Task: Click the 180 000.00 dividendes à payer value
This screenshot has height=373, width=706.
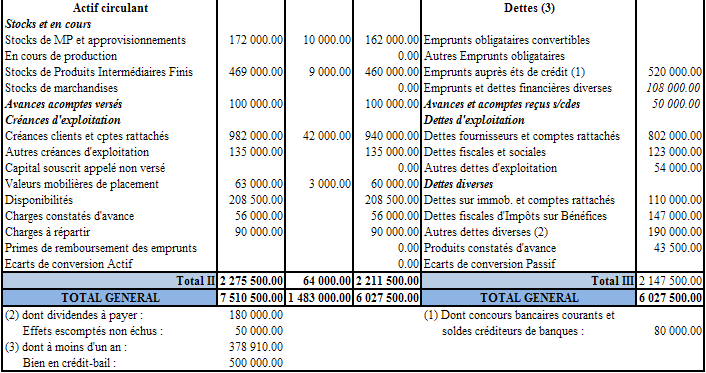Action: [256, 315]
